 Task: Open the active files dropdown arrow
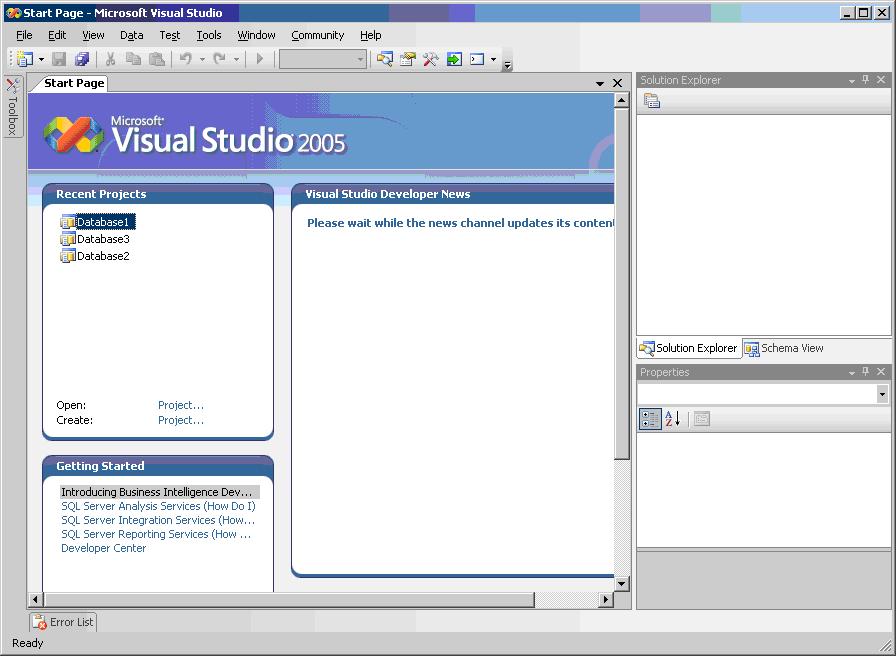(599, 83)
